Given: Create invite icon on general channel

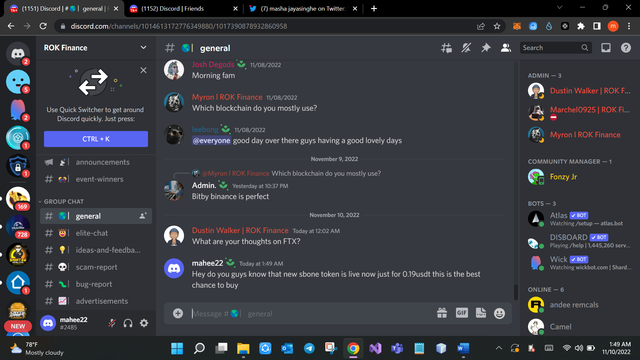Looking at the screenshot, I should point(142,216).
